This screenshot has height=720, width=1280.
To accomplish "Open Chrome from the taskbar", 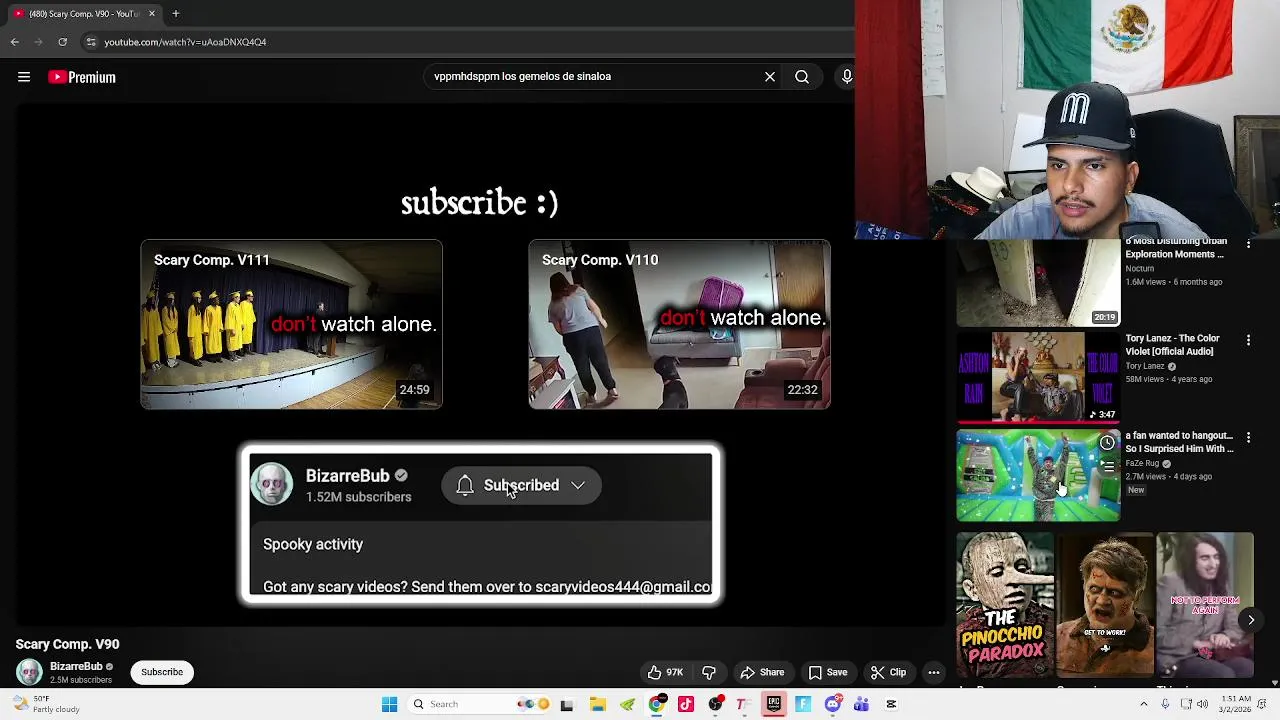I will point(656,704).
